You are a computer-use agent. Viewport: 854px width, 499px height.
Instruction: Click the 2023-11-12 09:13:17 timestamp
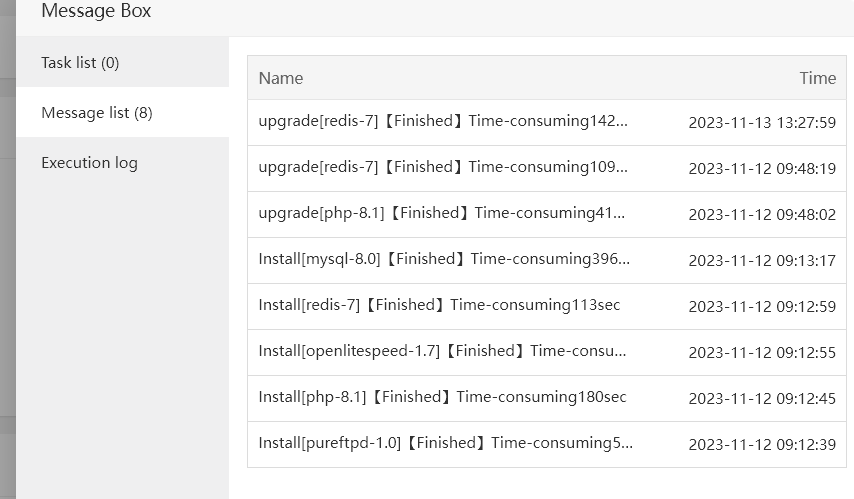coord(762,261)
